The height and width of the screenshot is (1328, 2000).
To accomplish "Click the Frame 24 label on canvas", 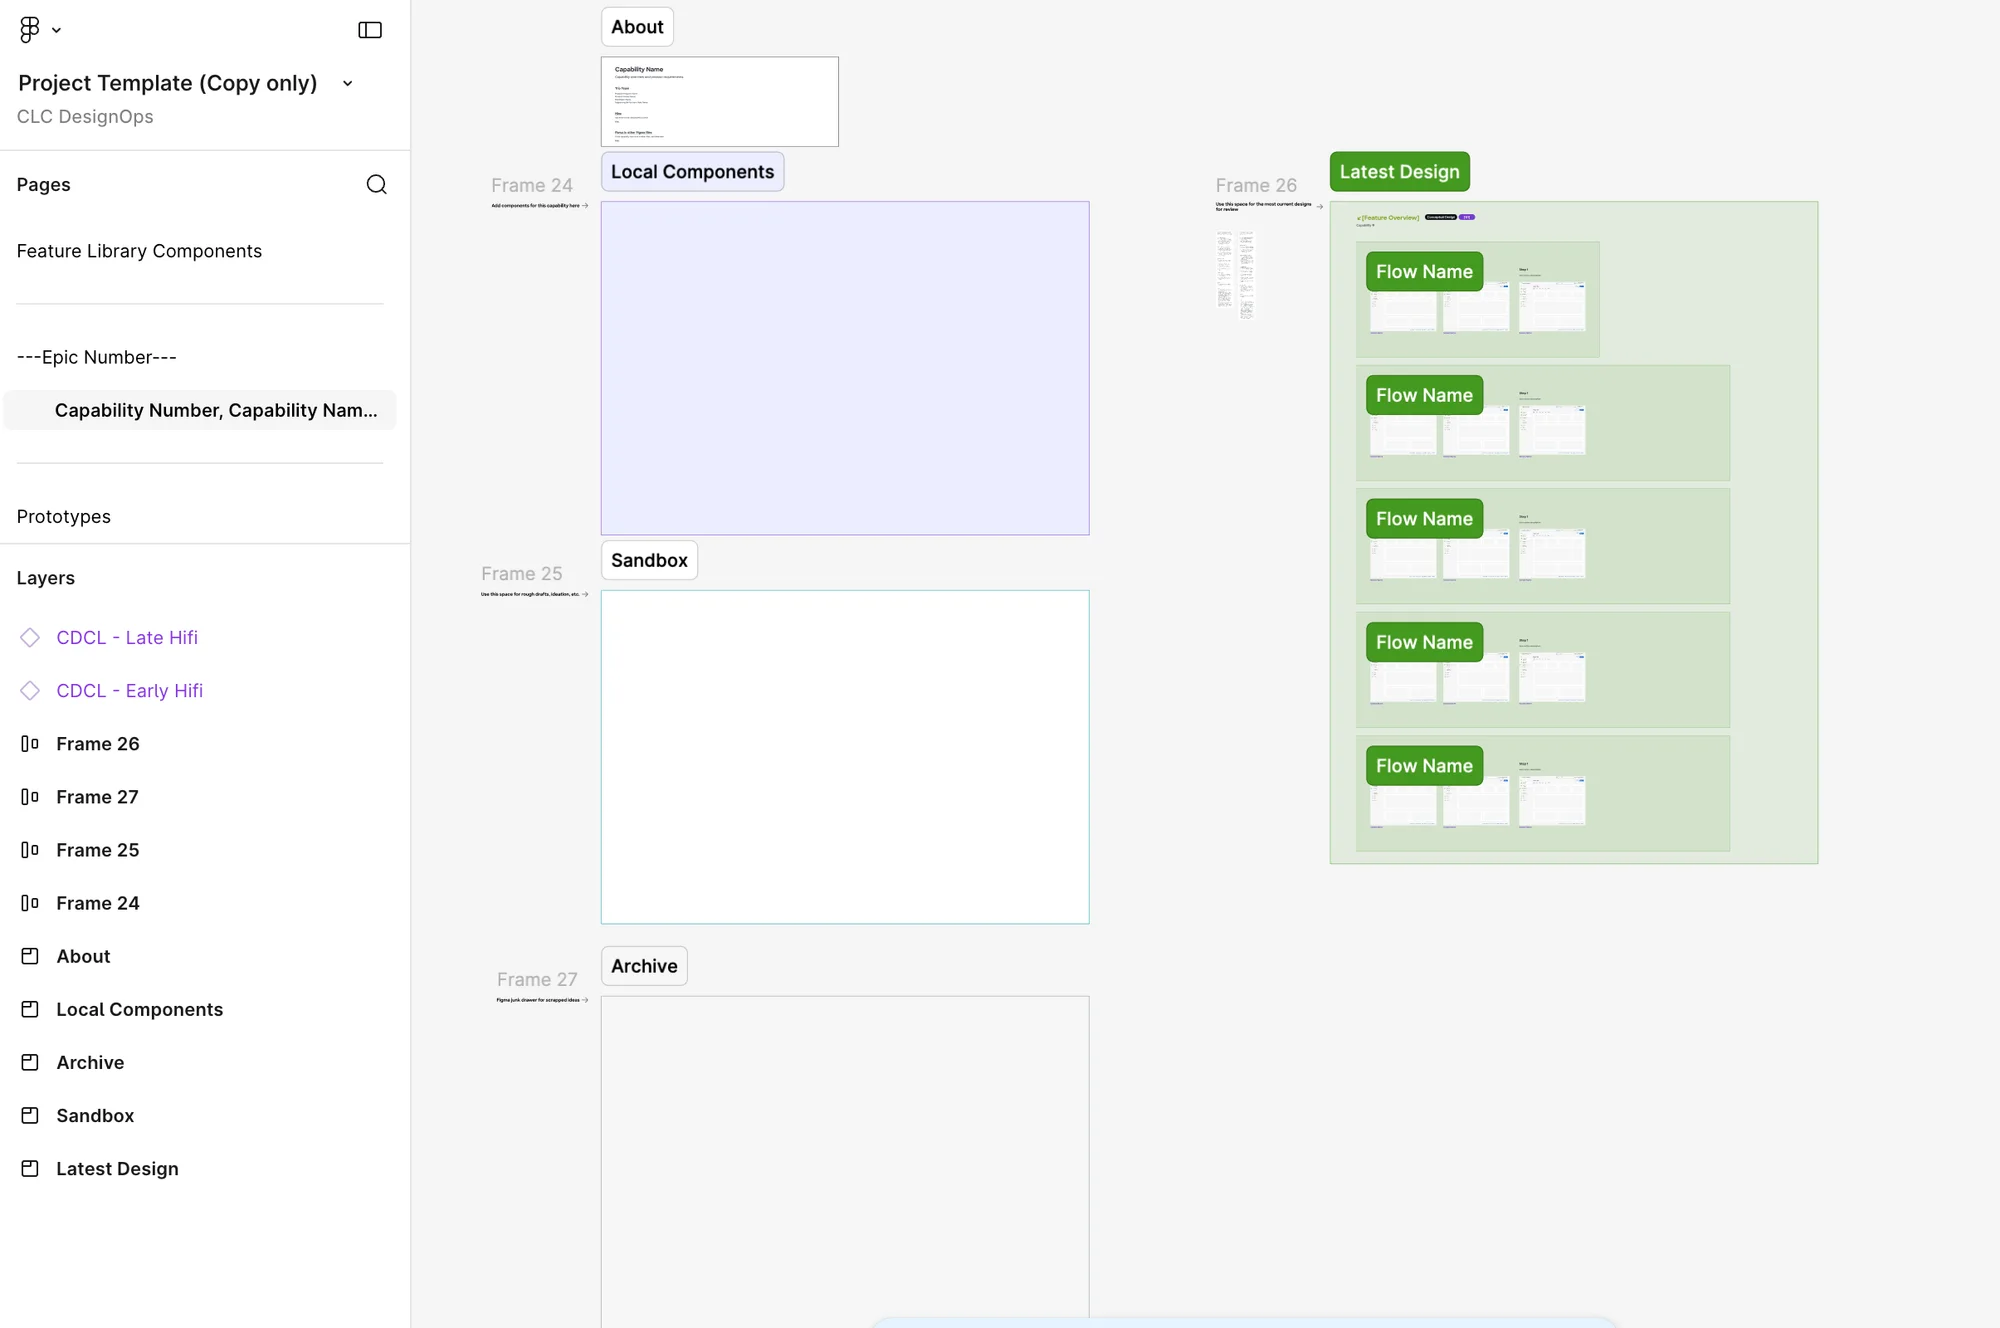I will coord(532,186).
